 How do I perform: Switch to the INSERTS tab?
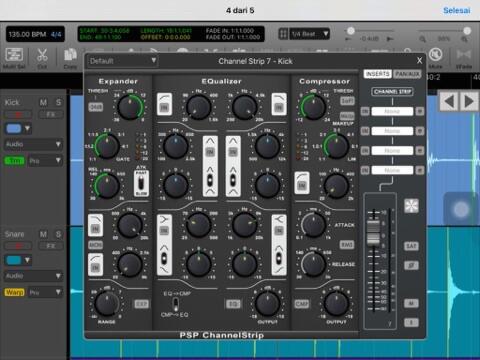[378, 74]
